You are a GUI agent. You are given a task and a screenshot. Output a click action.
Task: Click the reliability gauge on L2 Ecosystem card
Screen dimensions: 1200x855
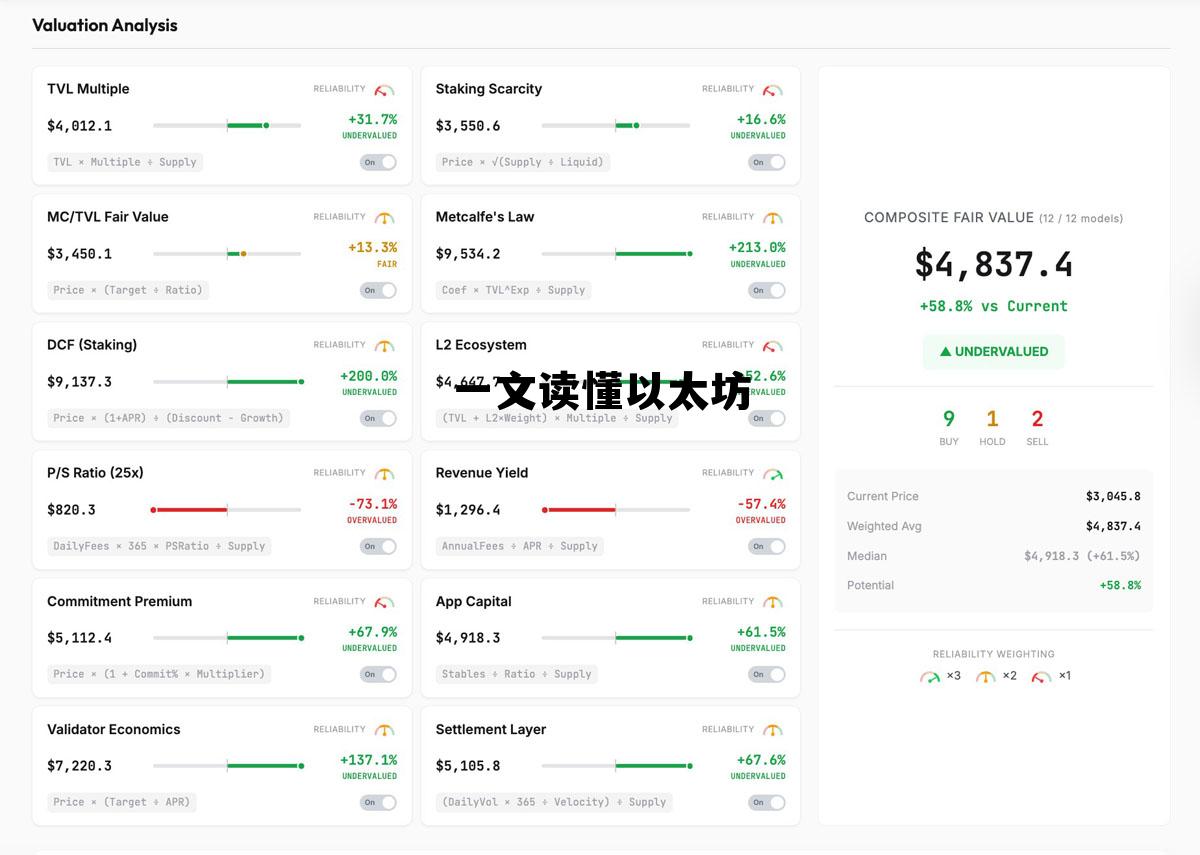(x=771, y=345)
